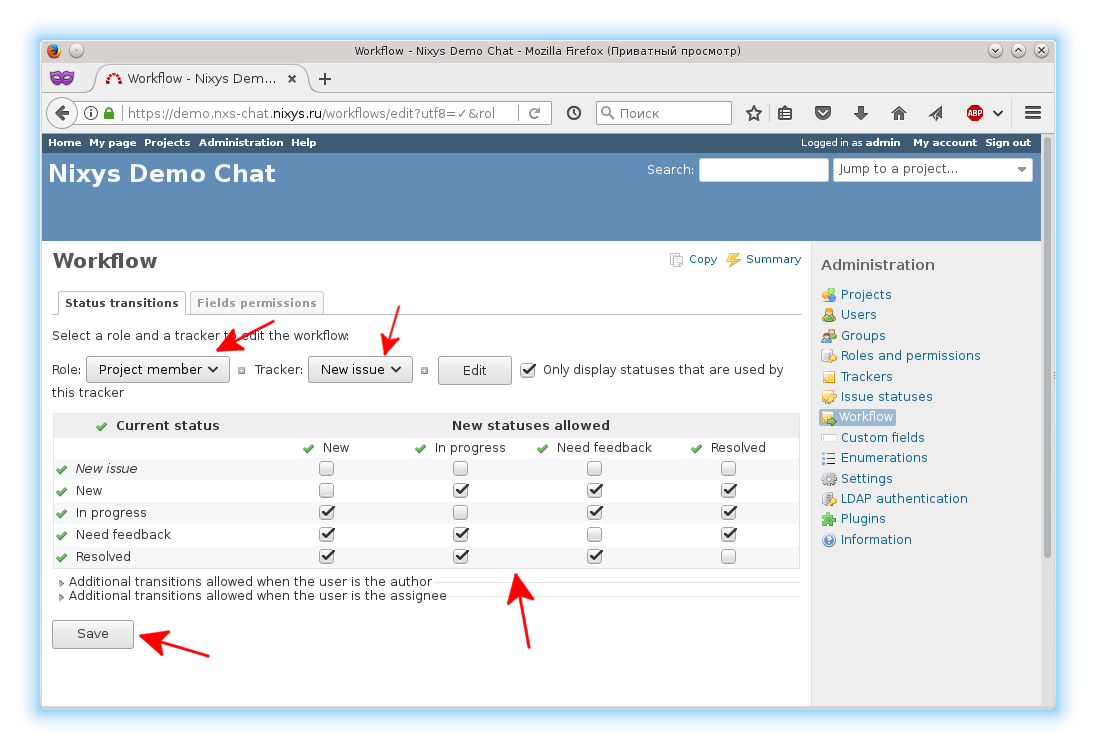Image resolution: width=1096 pixels, height=750 pixels.
Task: Open the downloads arrow icon
Action: coord(861,113)
